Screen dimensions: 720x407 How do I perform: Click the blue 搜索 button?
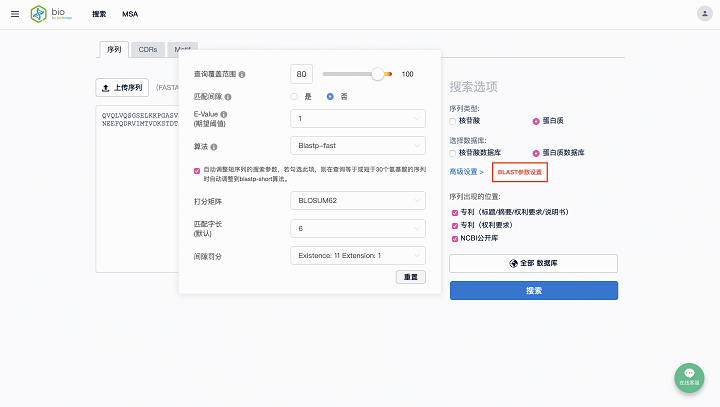coord(533,290)
